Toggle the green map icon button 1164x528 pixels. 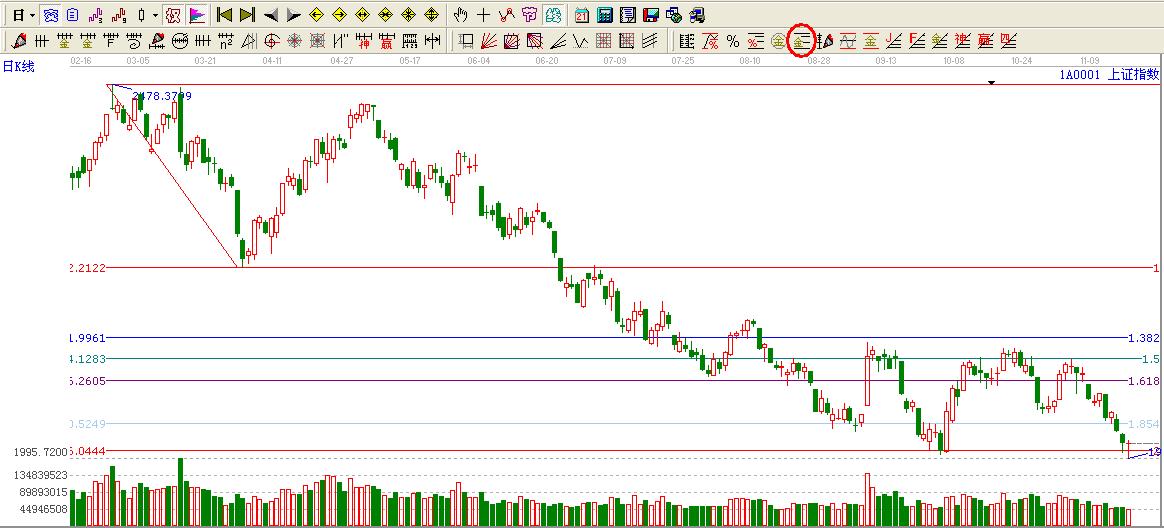[x=551, y=15]
